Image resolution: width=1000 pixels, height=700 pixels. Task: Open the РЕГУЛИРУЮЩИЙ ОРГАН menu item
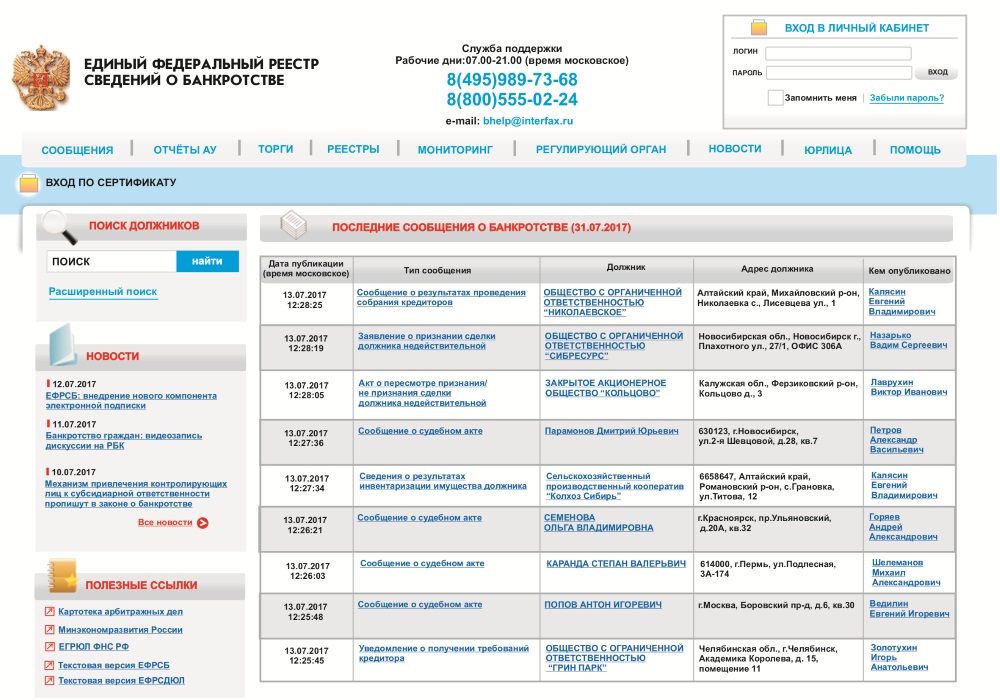601,150
